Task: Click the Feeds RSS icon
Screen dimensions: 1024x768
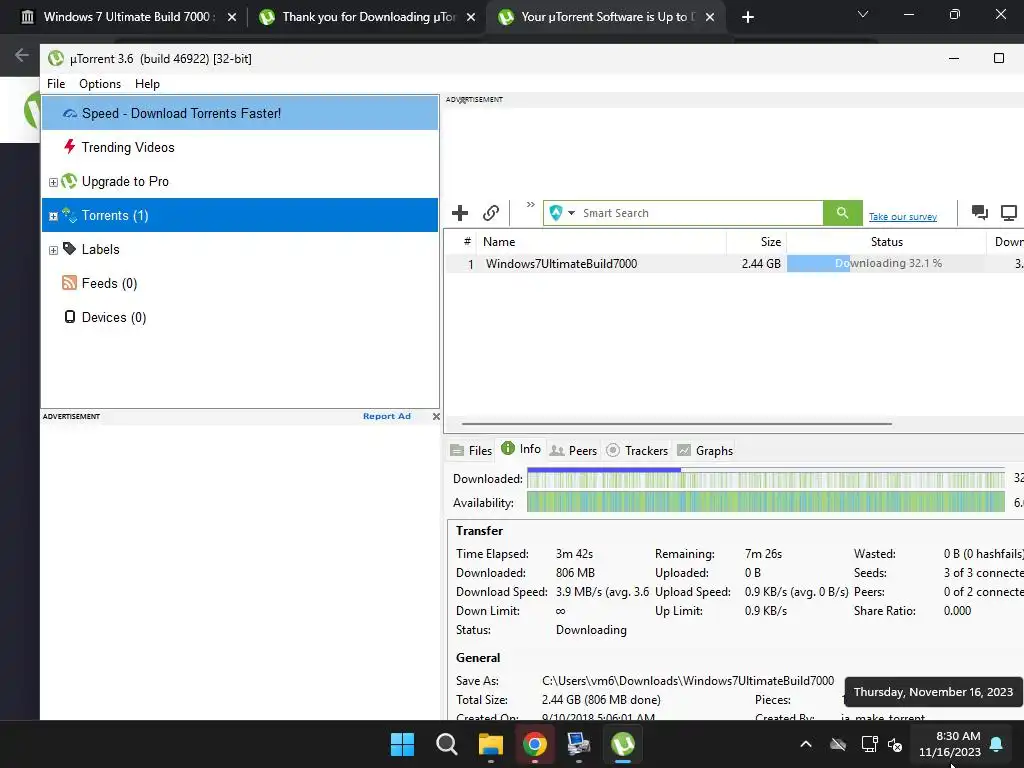Action: [69, 283]
